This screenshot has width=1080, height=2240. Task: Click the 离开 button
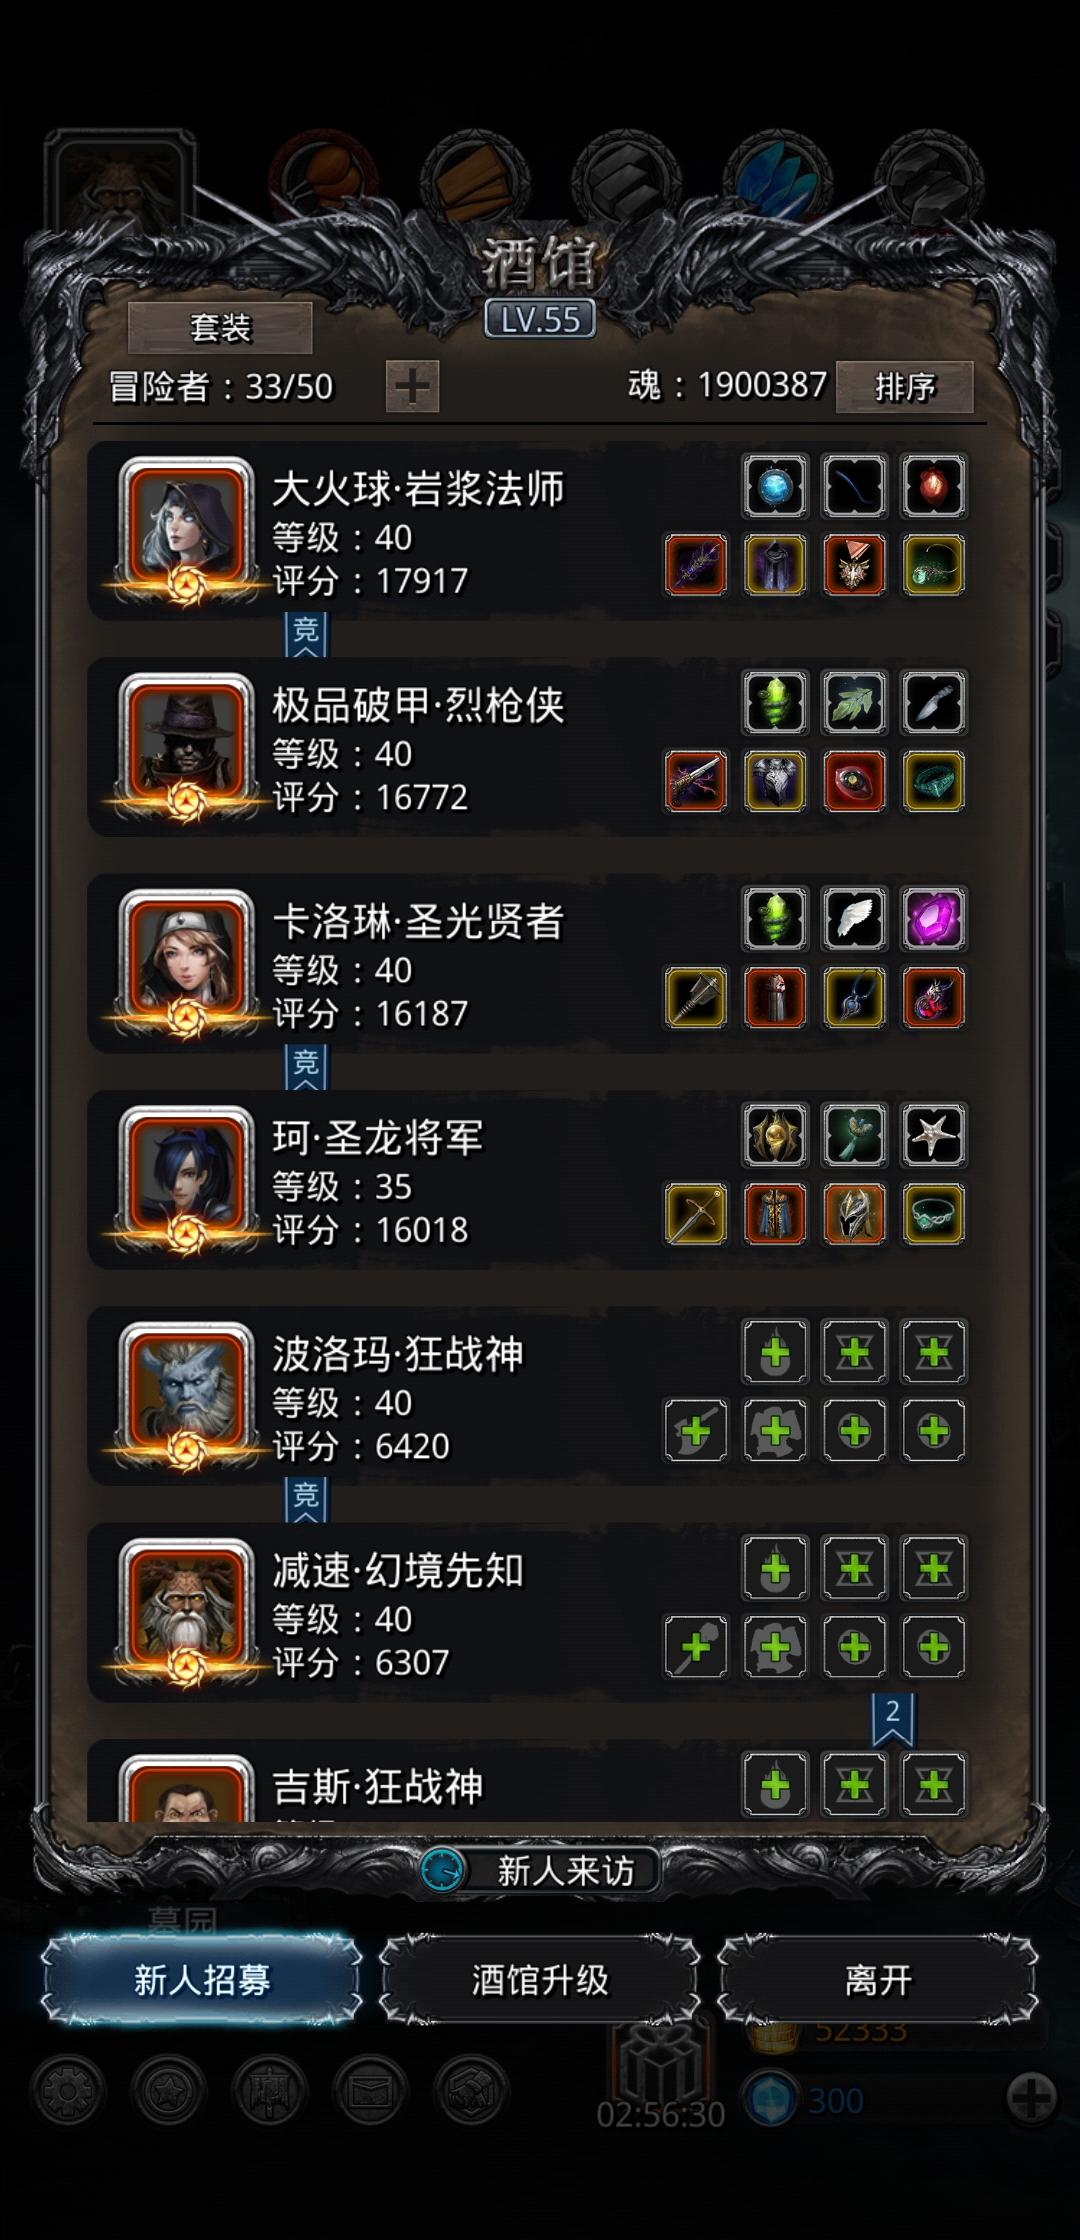878,1979
